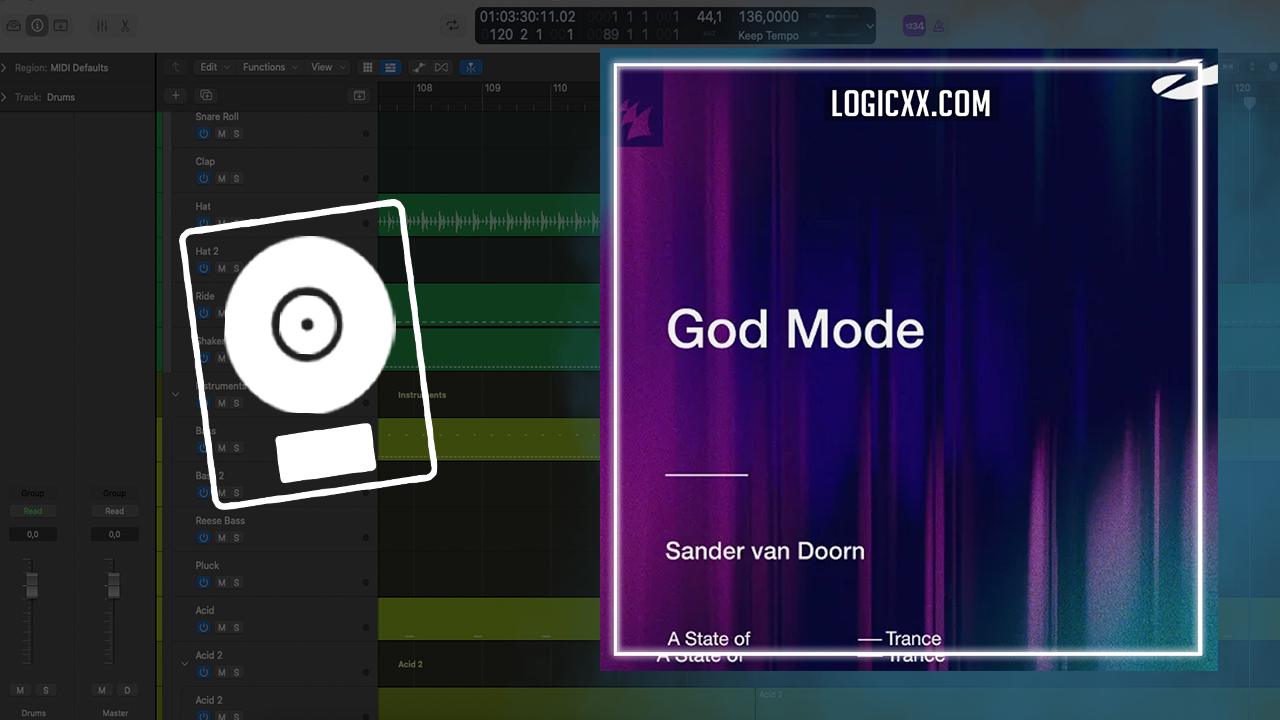1280x720 pixels.
Task: Expand the Region MIDI Defaults section
Action: [x=4, y=68]
